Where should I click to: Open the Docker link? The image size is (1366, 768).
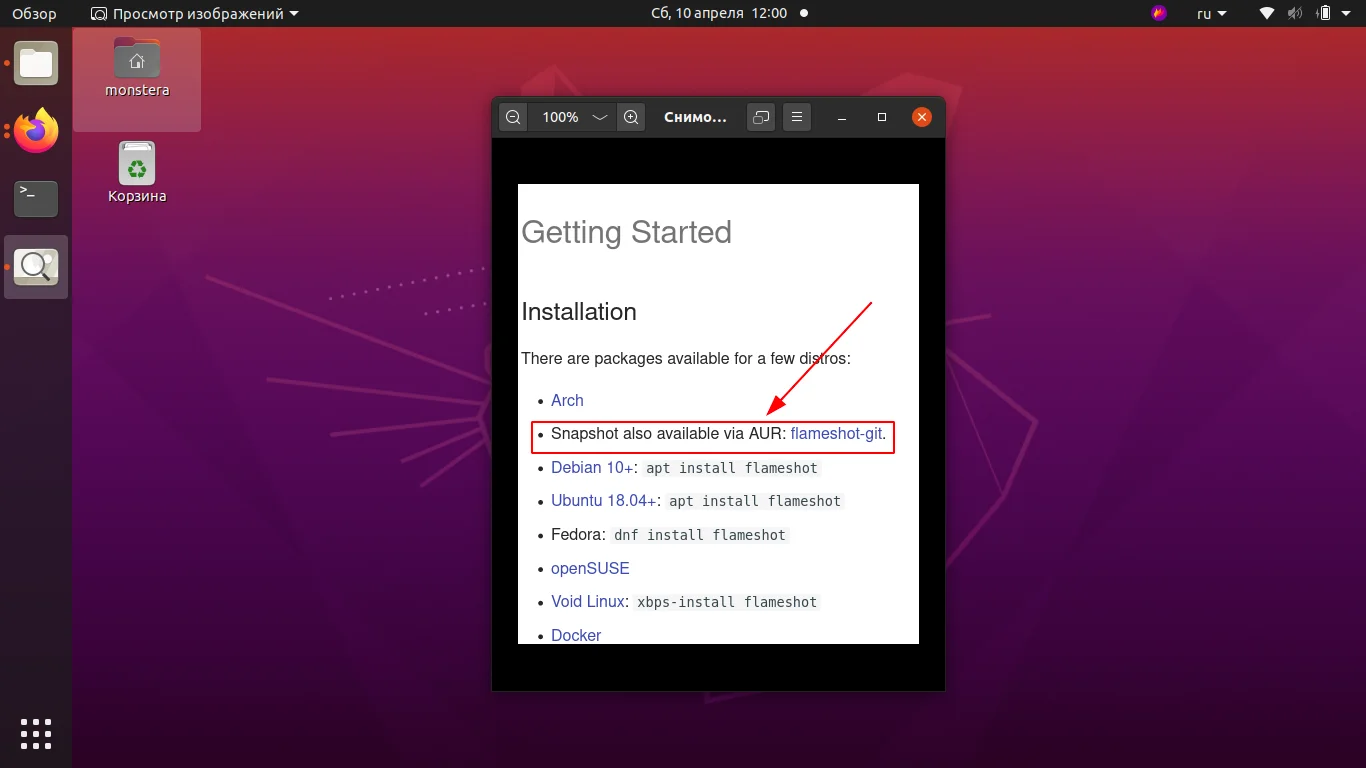576,635
